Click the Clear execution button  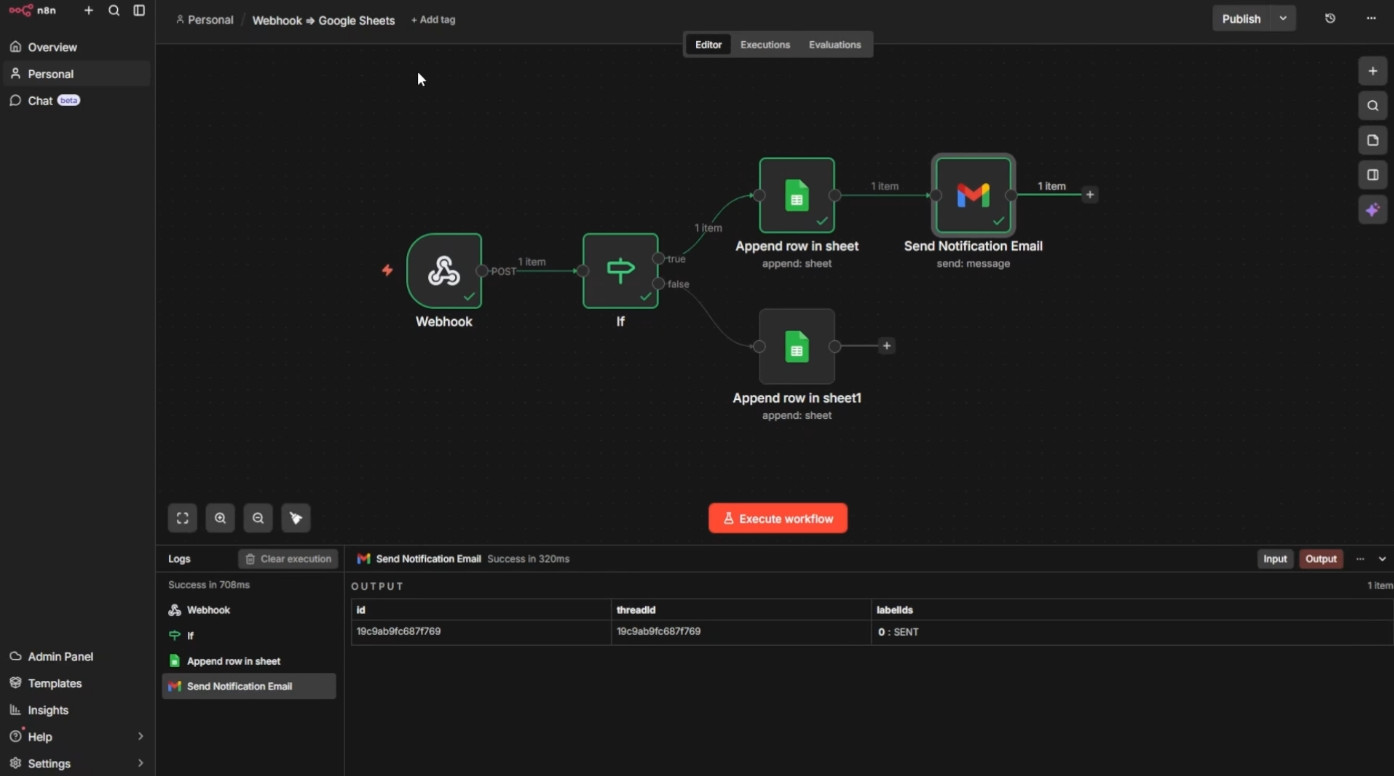tap(288, 559)
